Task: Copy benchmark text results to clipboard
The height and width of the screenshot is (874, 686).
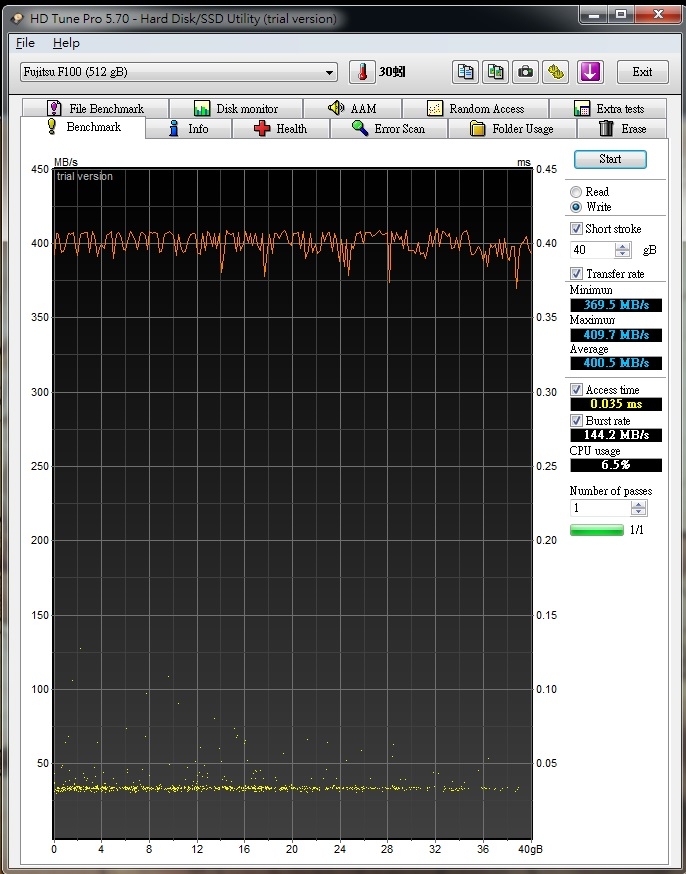Action: click(465, 72)
